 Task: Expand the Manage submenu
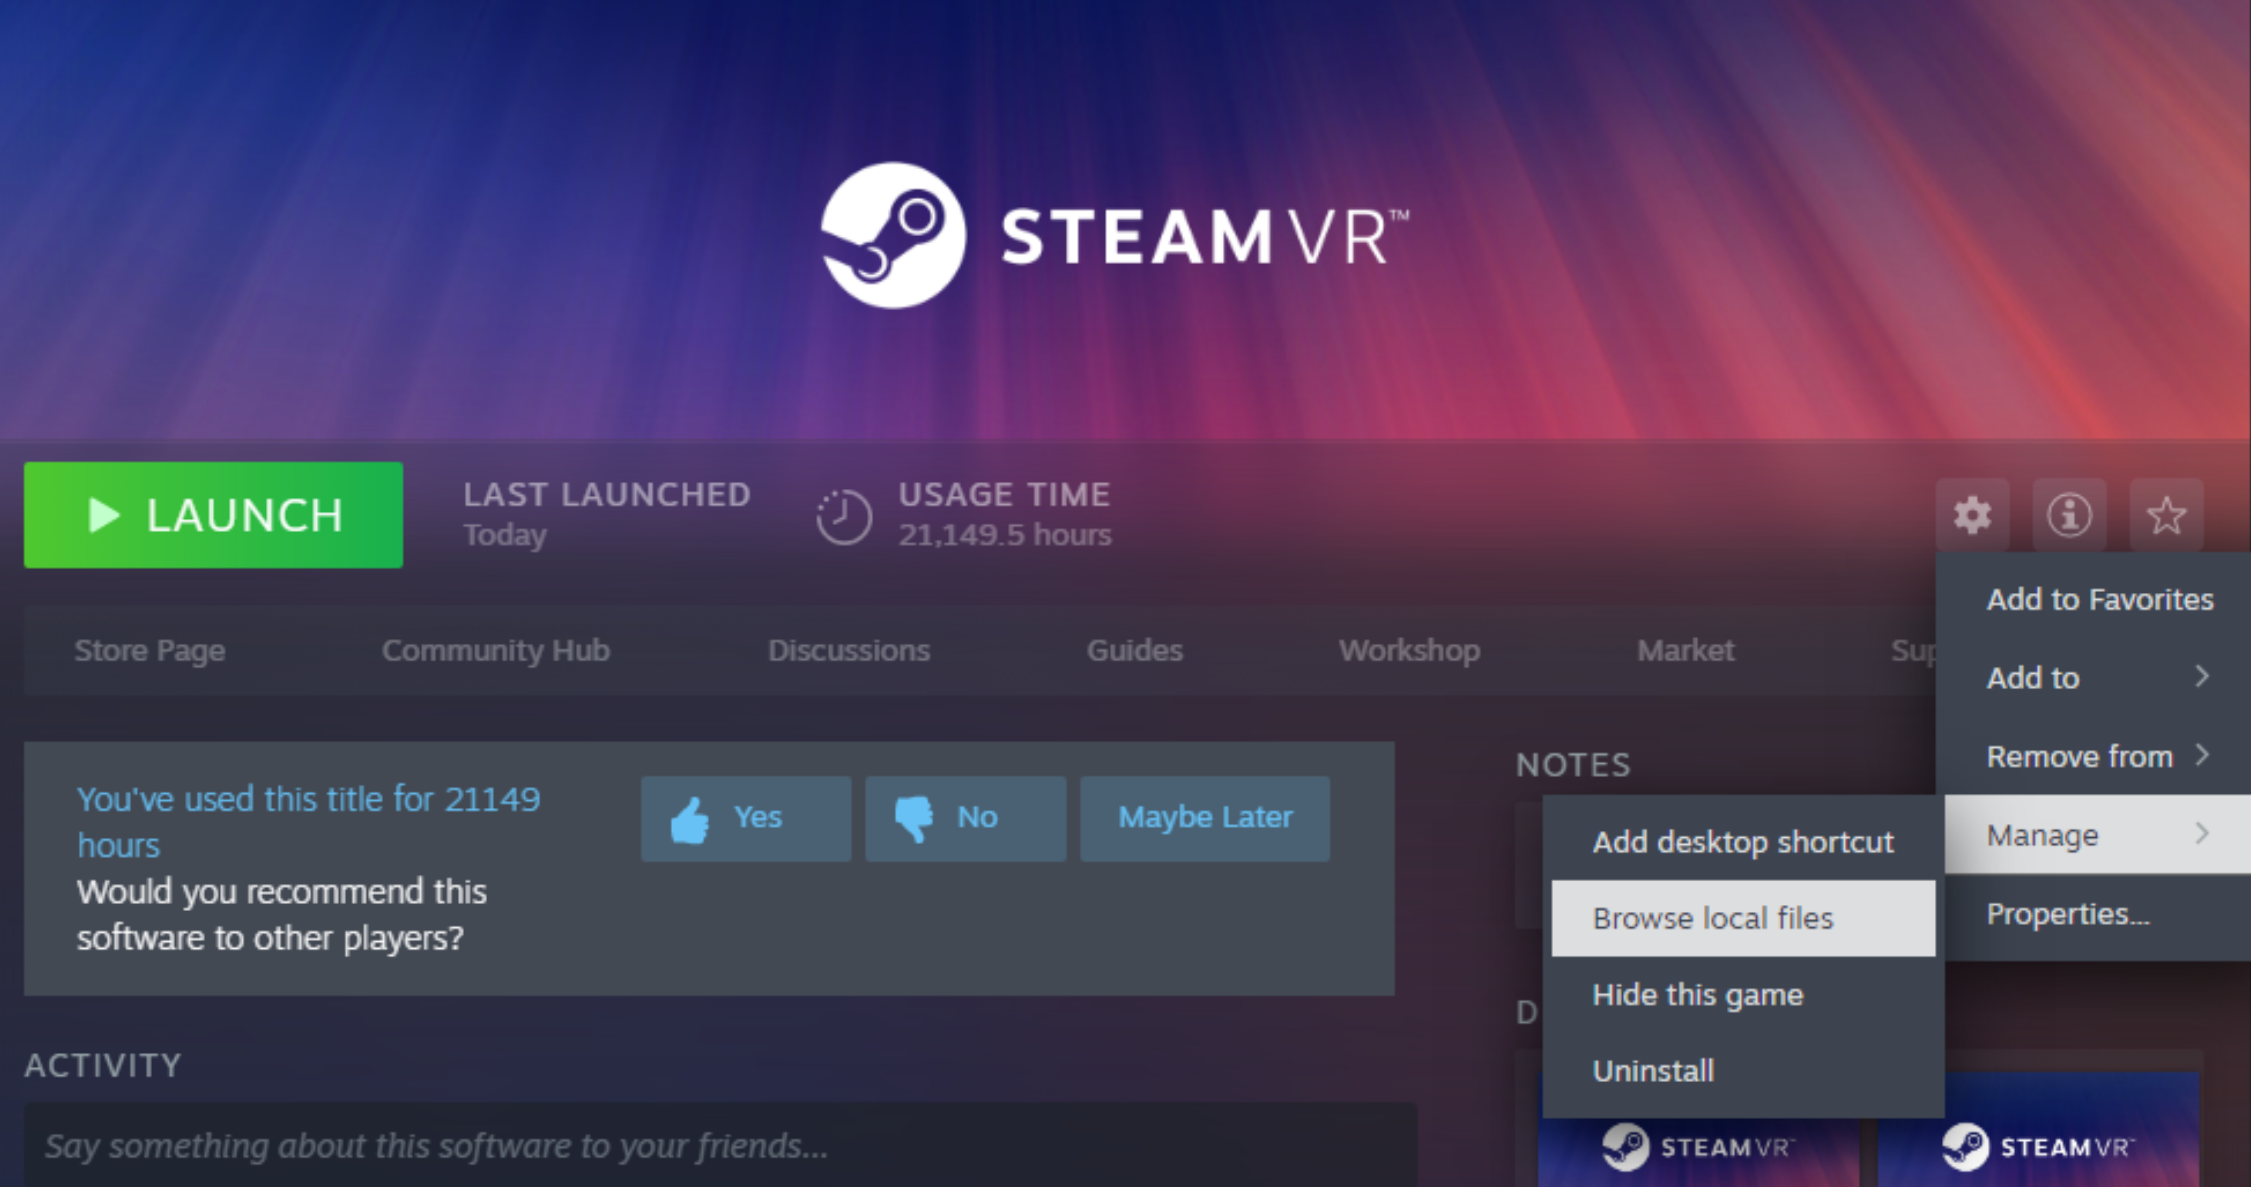point(2095,835)
